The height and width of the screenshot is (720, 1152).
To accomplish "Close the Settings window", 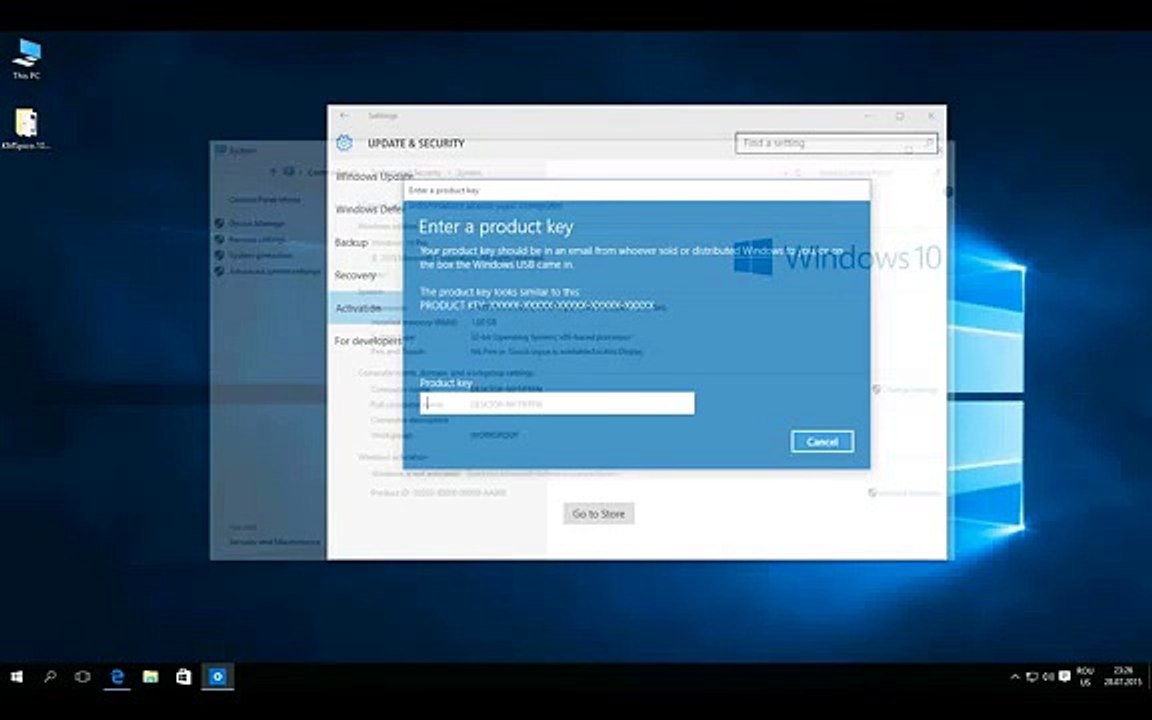I will pos(931,115).
